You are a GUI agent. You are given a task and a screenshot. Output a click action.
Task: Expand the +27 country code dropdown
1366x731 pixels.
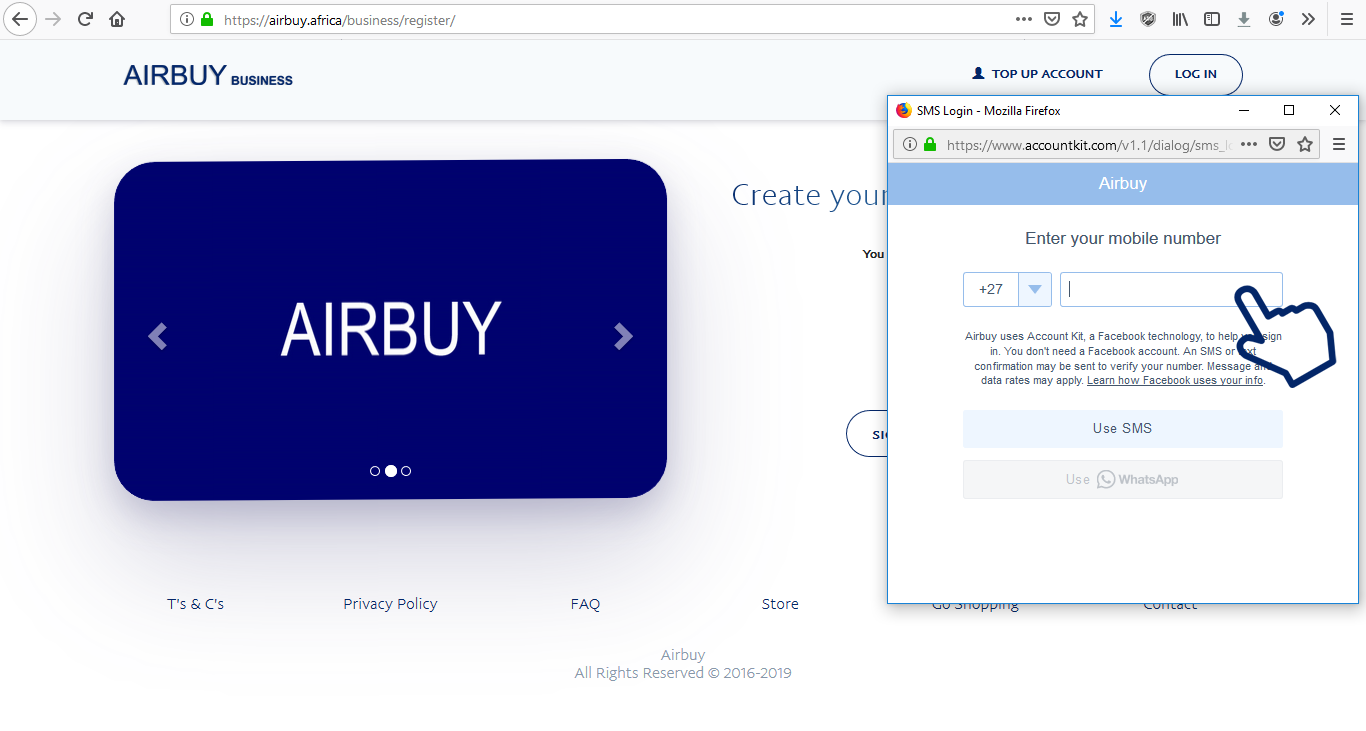point(1035,290)
